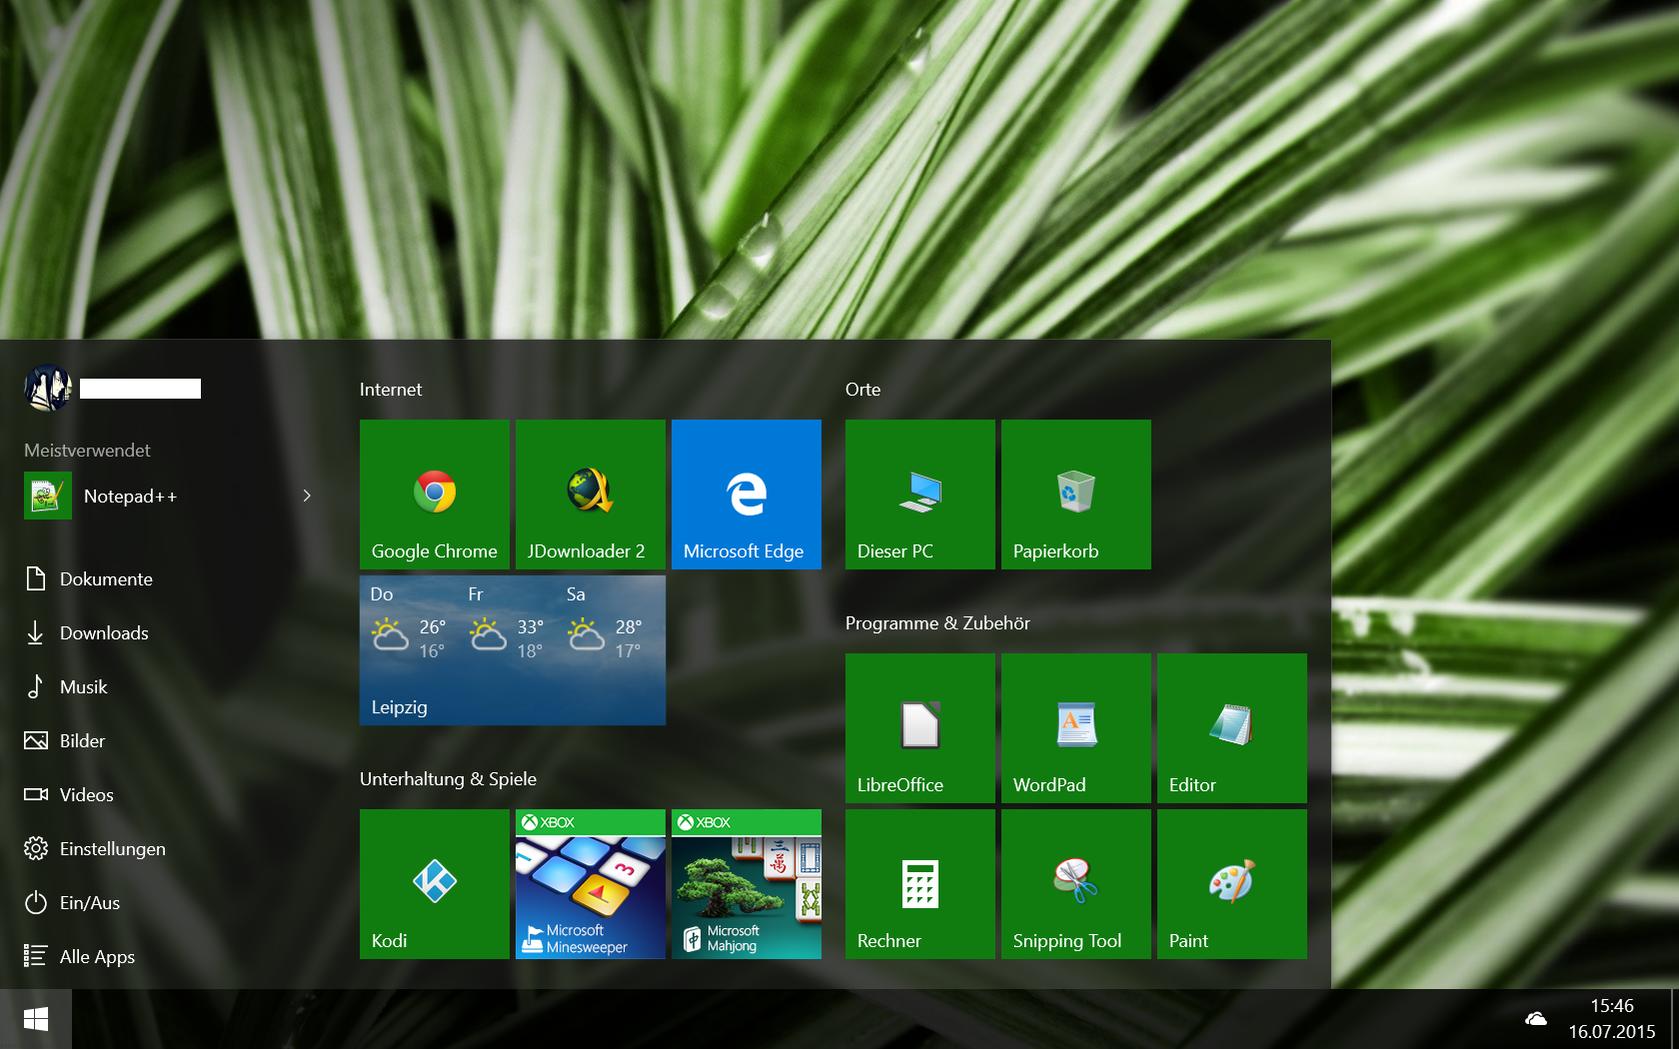The height and width of the screenshot is (1049, 1679).
Task: Open the Kodi tile
Action: (434, 884)
